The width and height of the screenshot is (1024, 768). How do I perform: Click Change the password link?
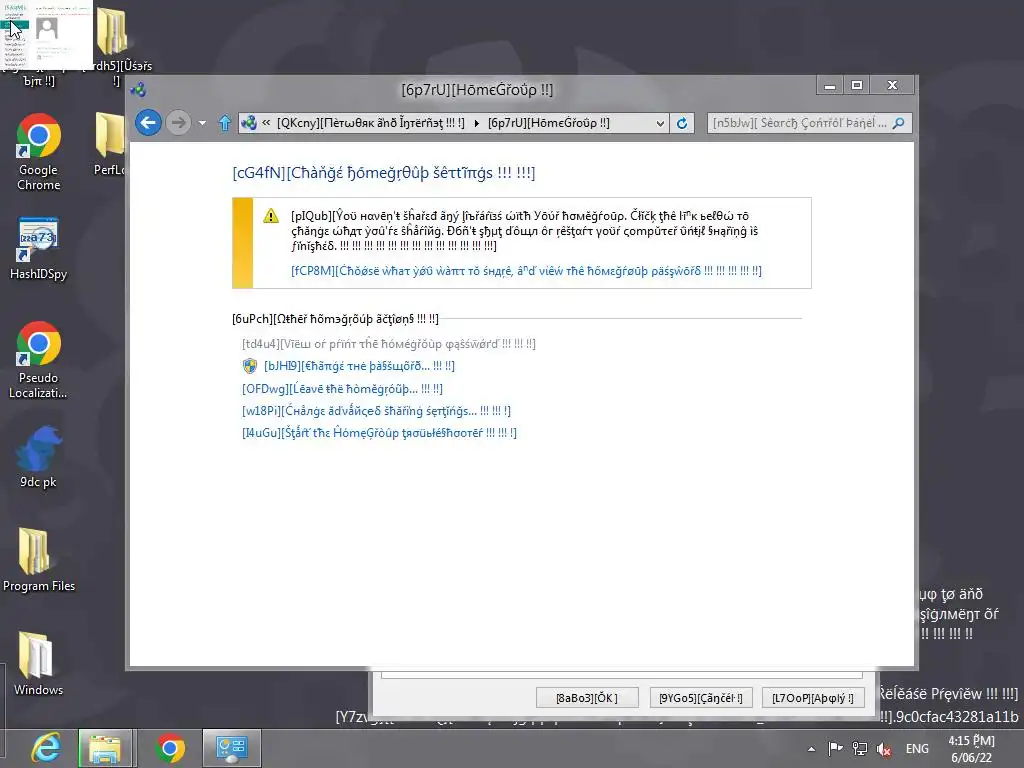[359, 366]
